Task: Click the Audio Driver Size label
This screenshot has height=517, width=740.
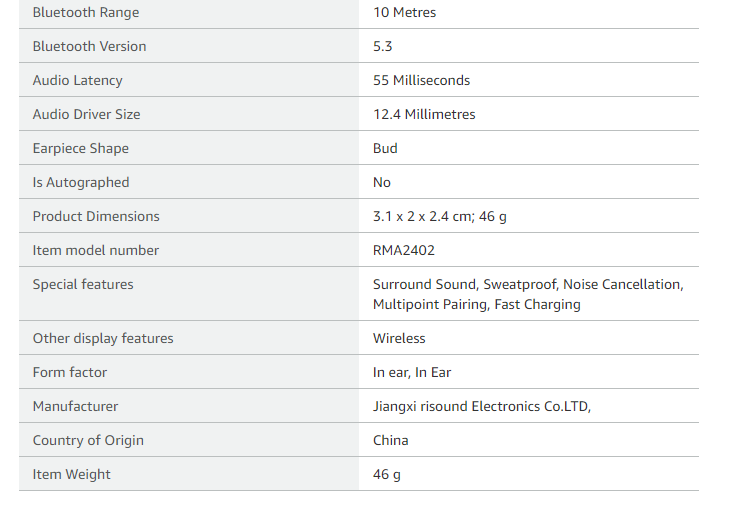Action: (x=86, y=115)
